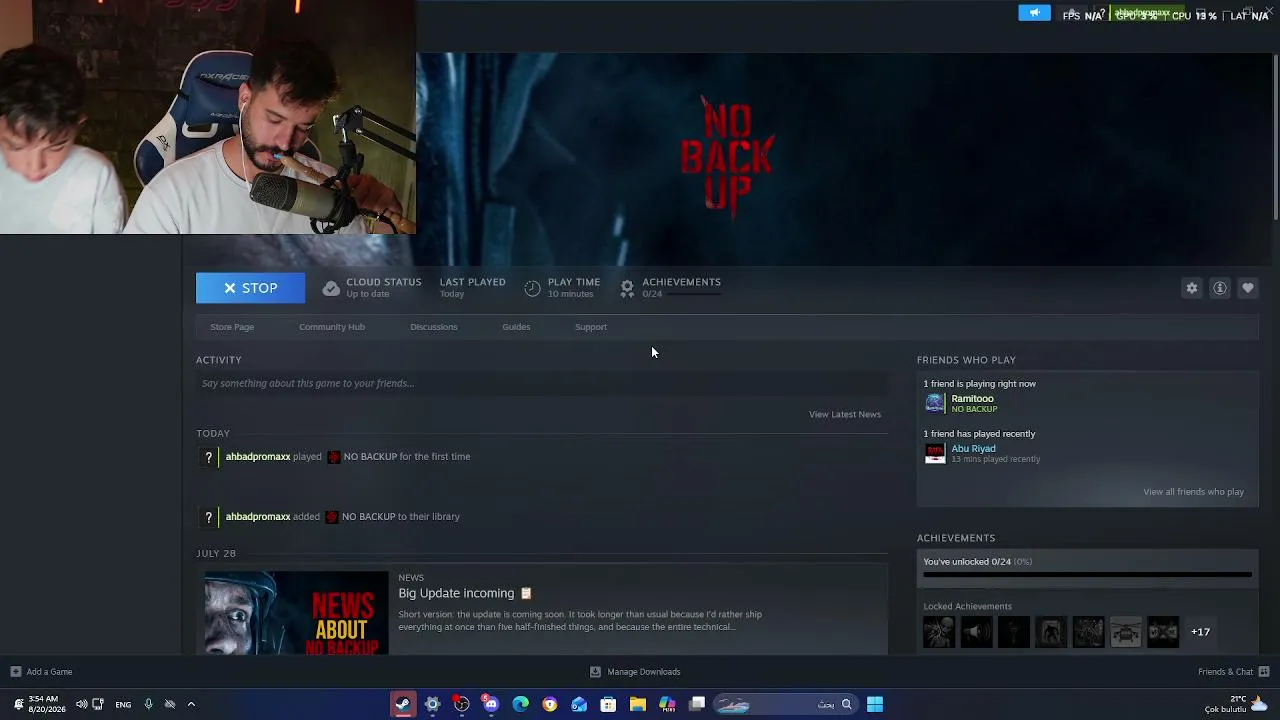Go to the Discussions tab
This screenshot has height=720, width=1280.
[x=434, y=327]
